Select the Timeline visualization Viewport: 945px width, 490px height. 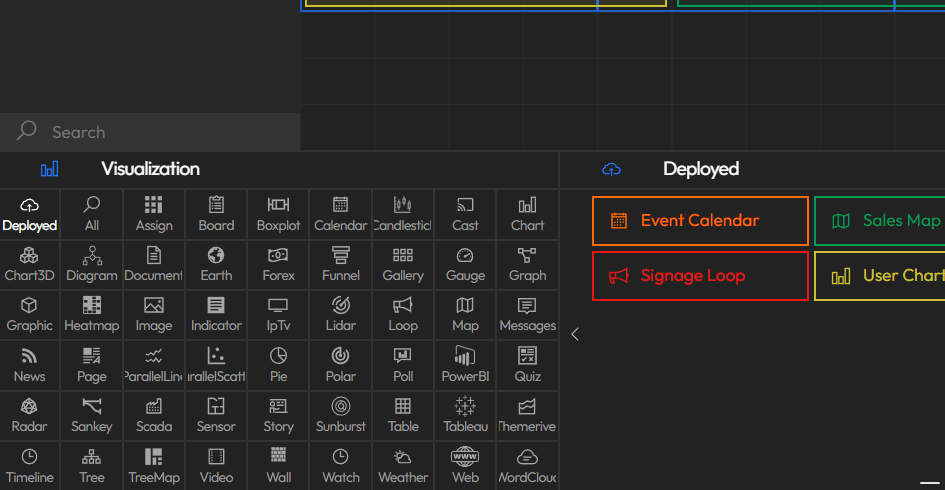click(30, 466)
